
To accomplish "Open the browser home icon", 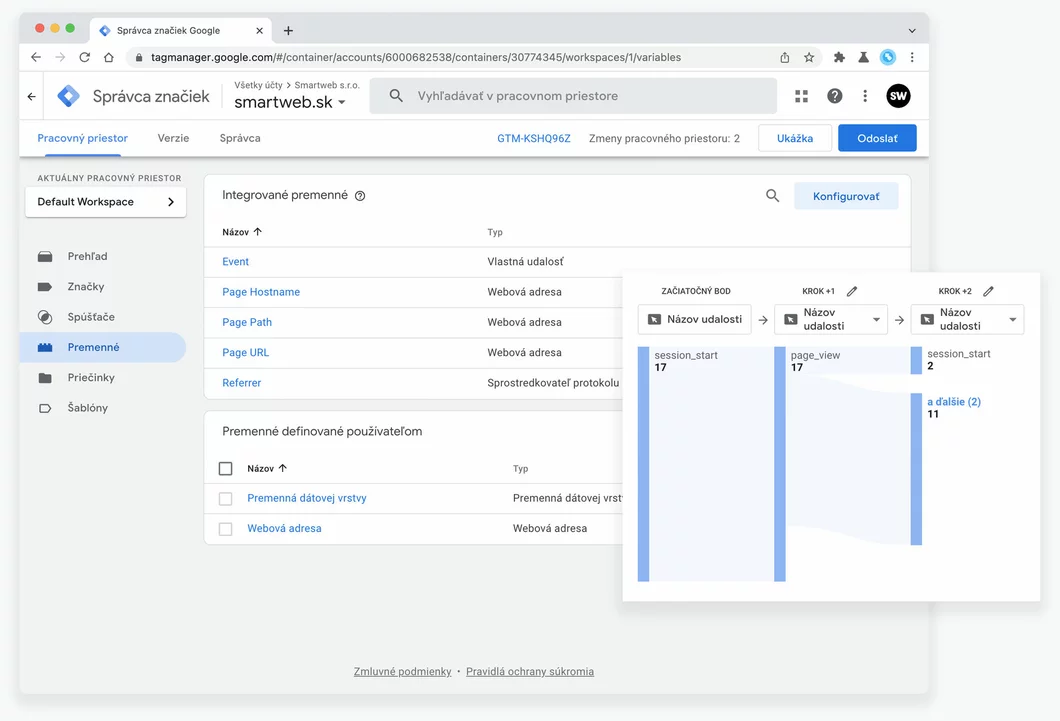I will click(109, 57).
